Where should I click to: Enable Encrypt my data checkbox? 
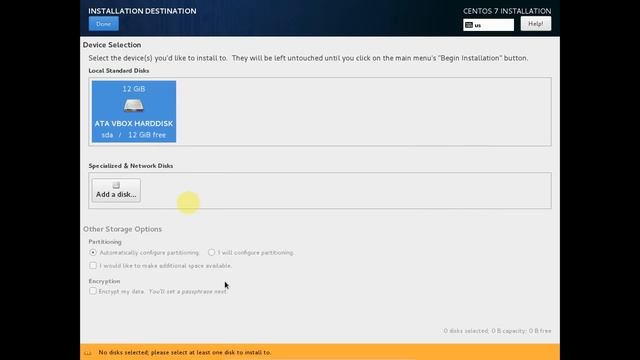(93, 291)
